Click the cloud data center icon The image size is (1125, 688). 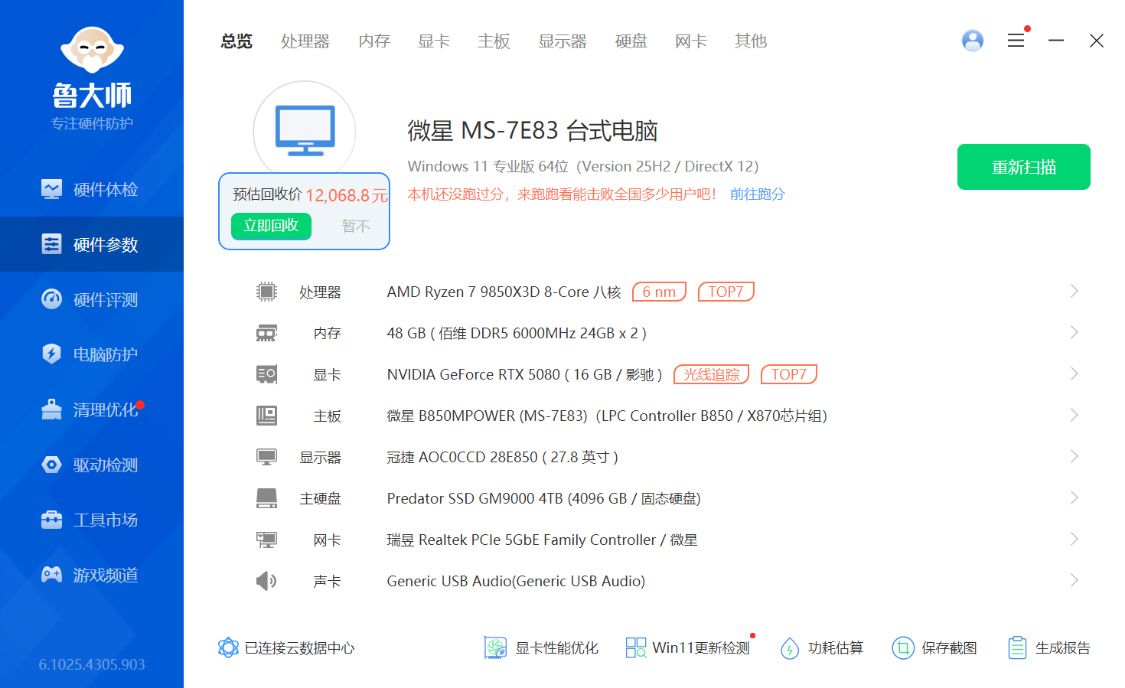point(228,648)
